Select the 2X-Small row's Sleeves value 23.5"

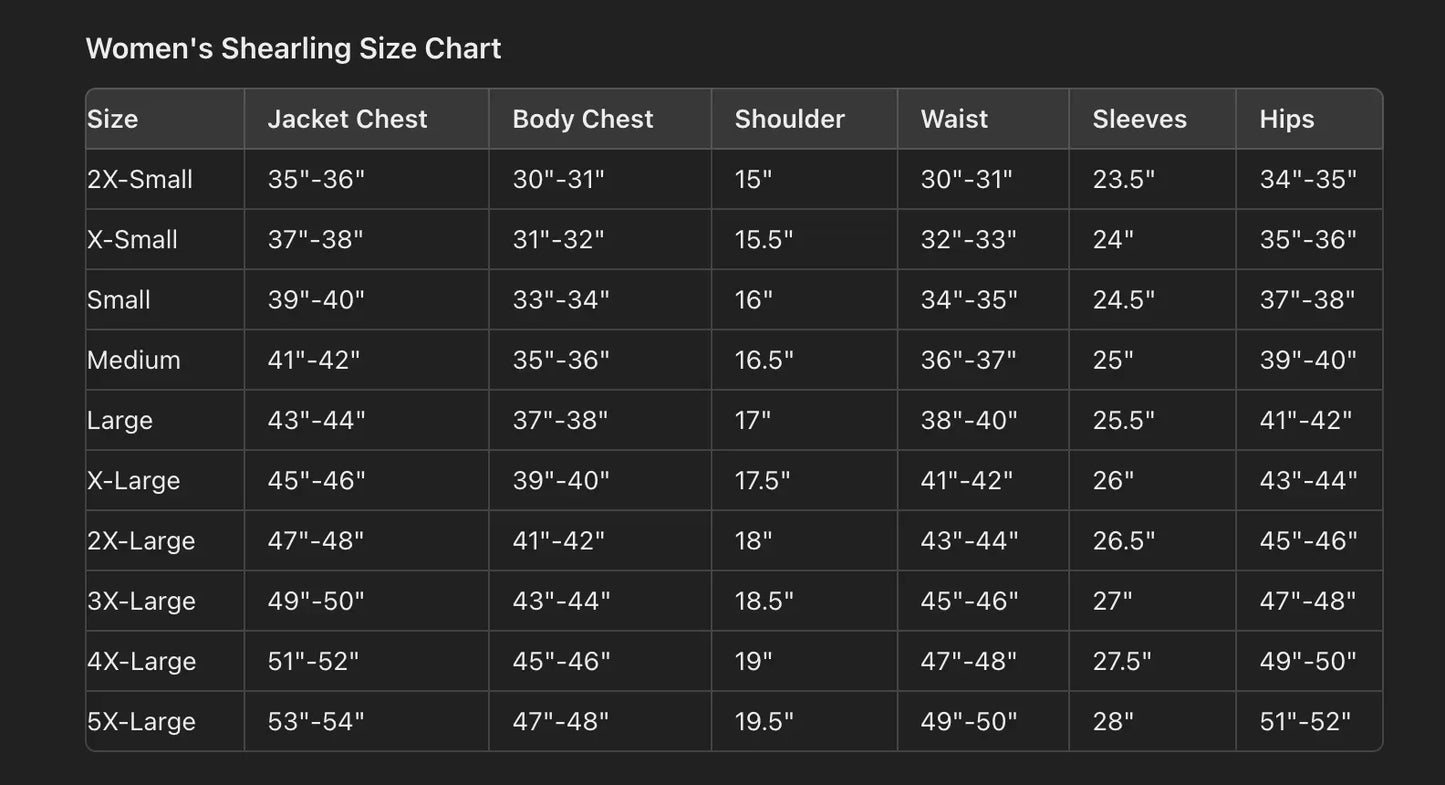point(1123,180)
